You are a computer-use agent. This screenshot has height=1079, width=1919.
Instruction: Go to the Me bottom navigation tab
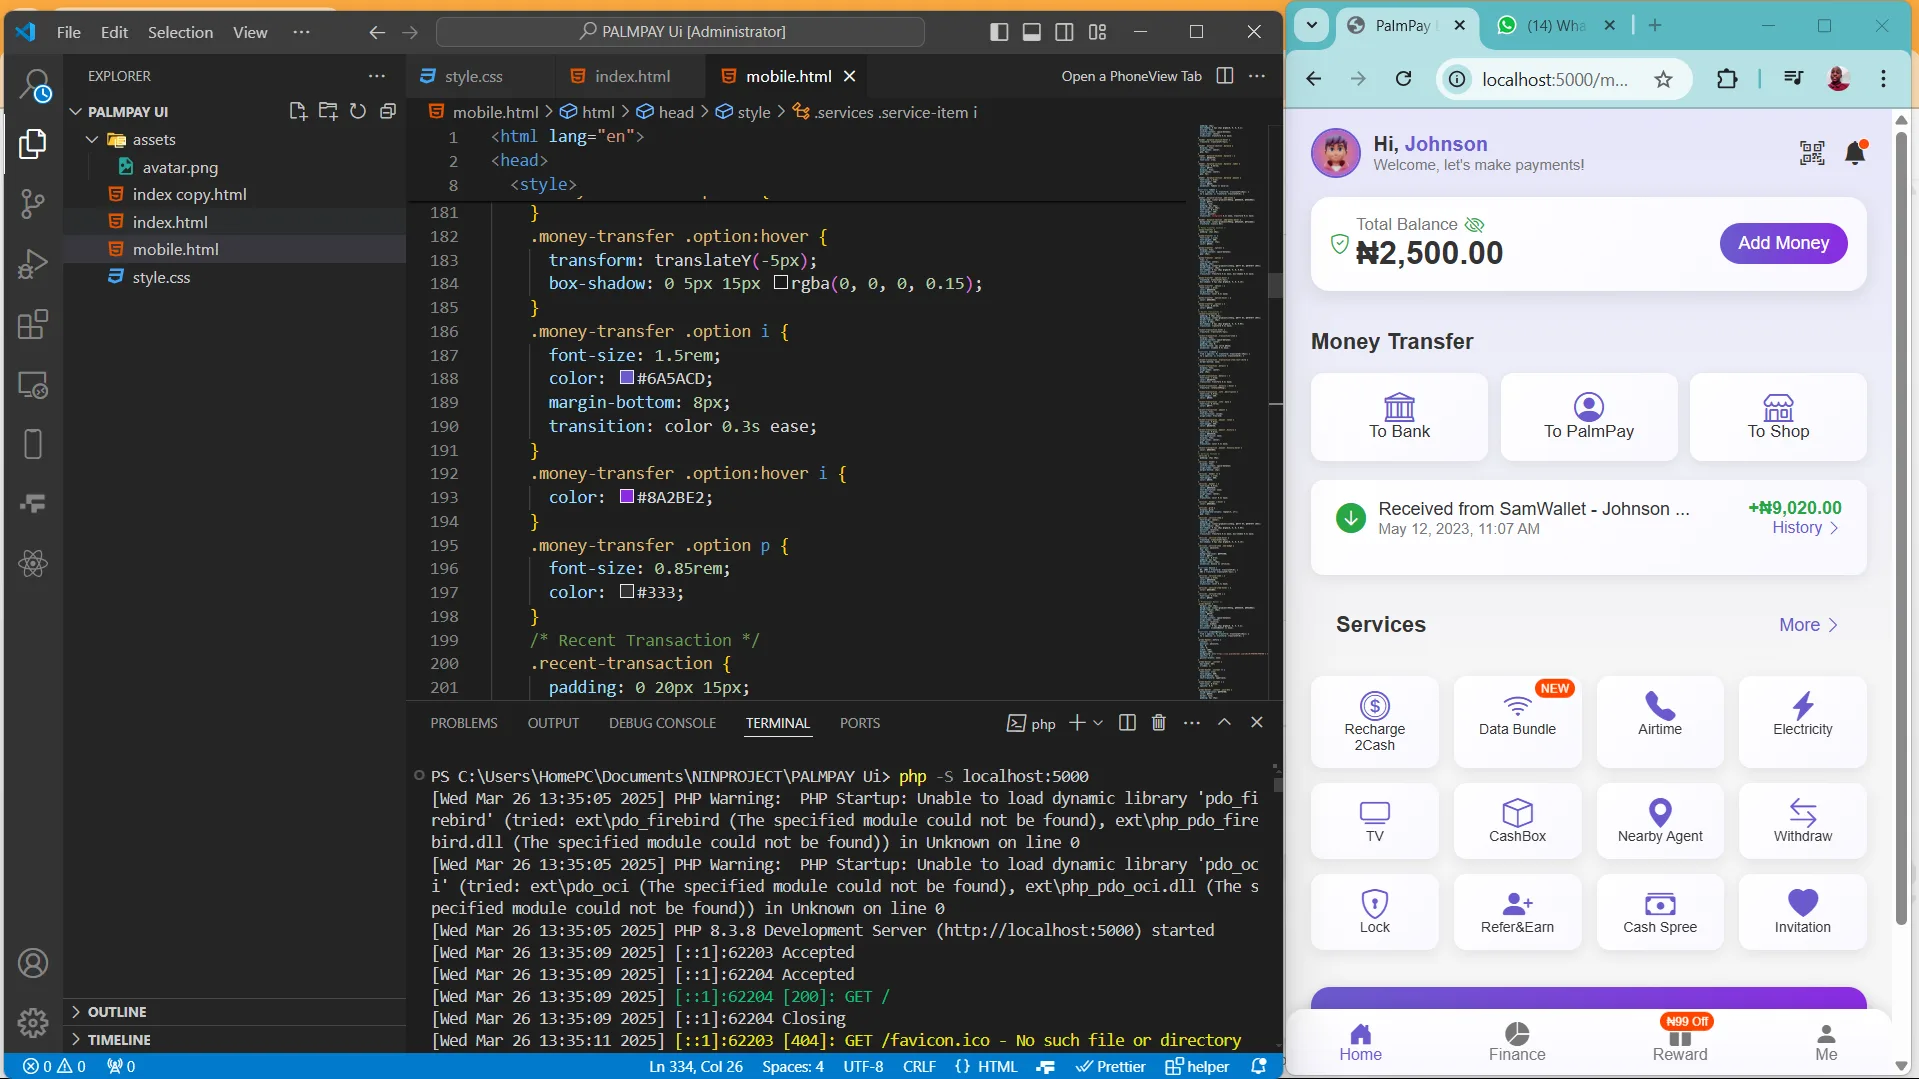pyautogui.click(x=1826, y=1041)
